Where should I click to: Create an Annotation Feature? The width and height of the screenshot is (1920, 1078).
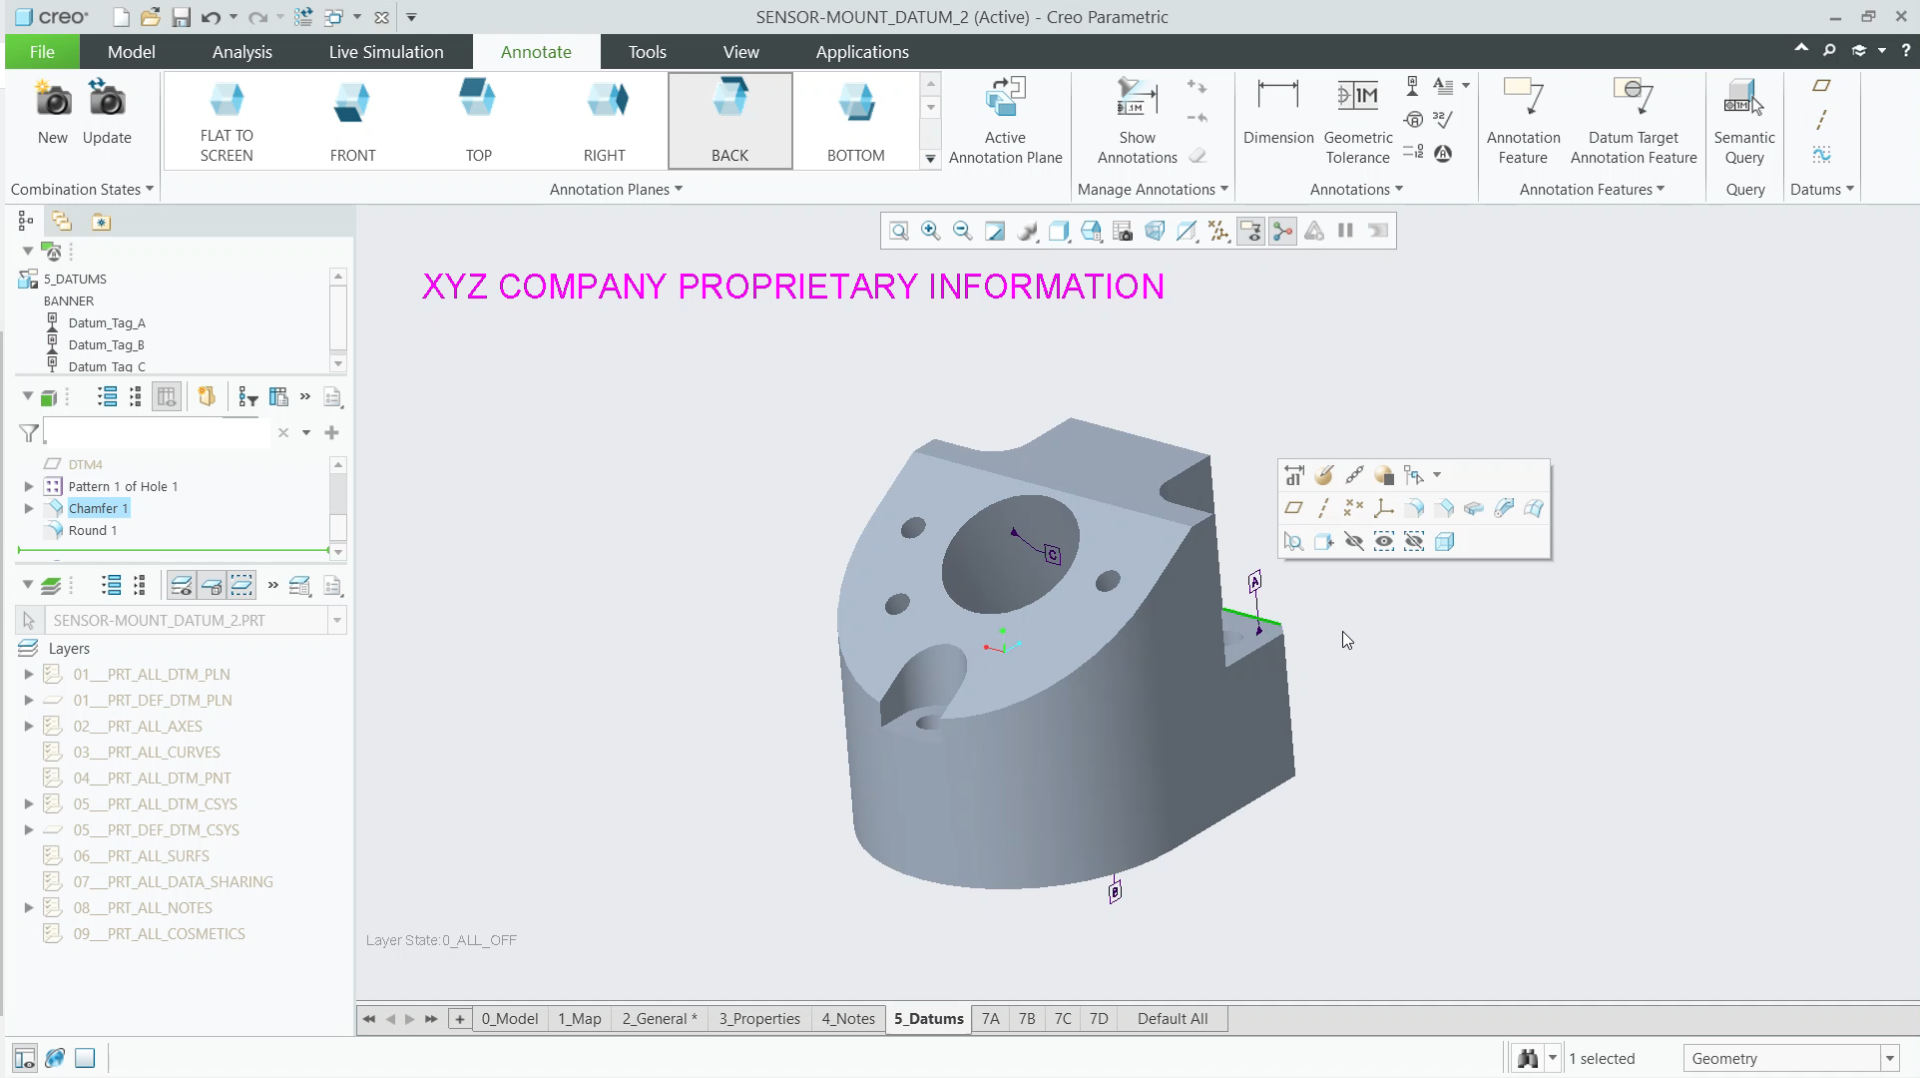pos(1523,120)
